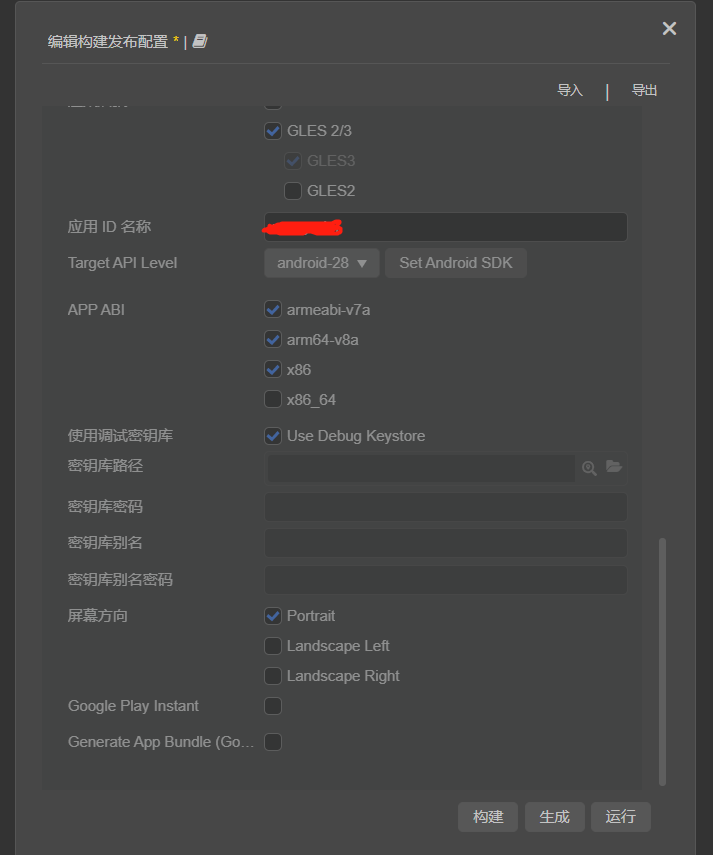Open the android-28 Target API Level dropdown
Image resolution: width=713 pixels, height=855 pixels.
322,263
